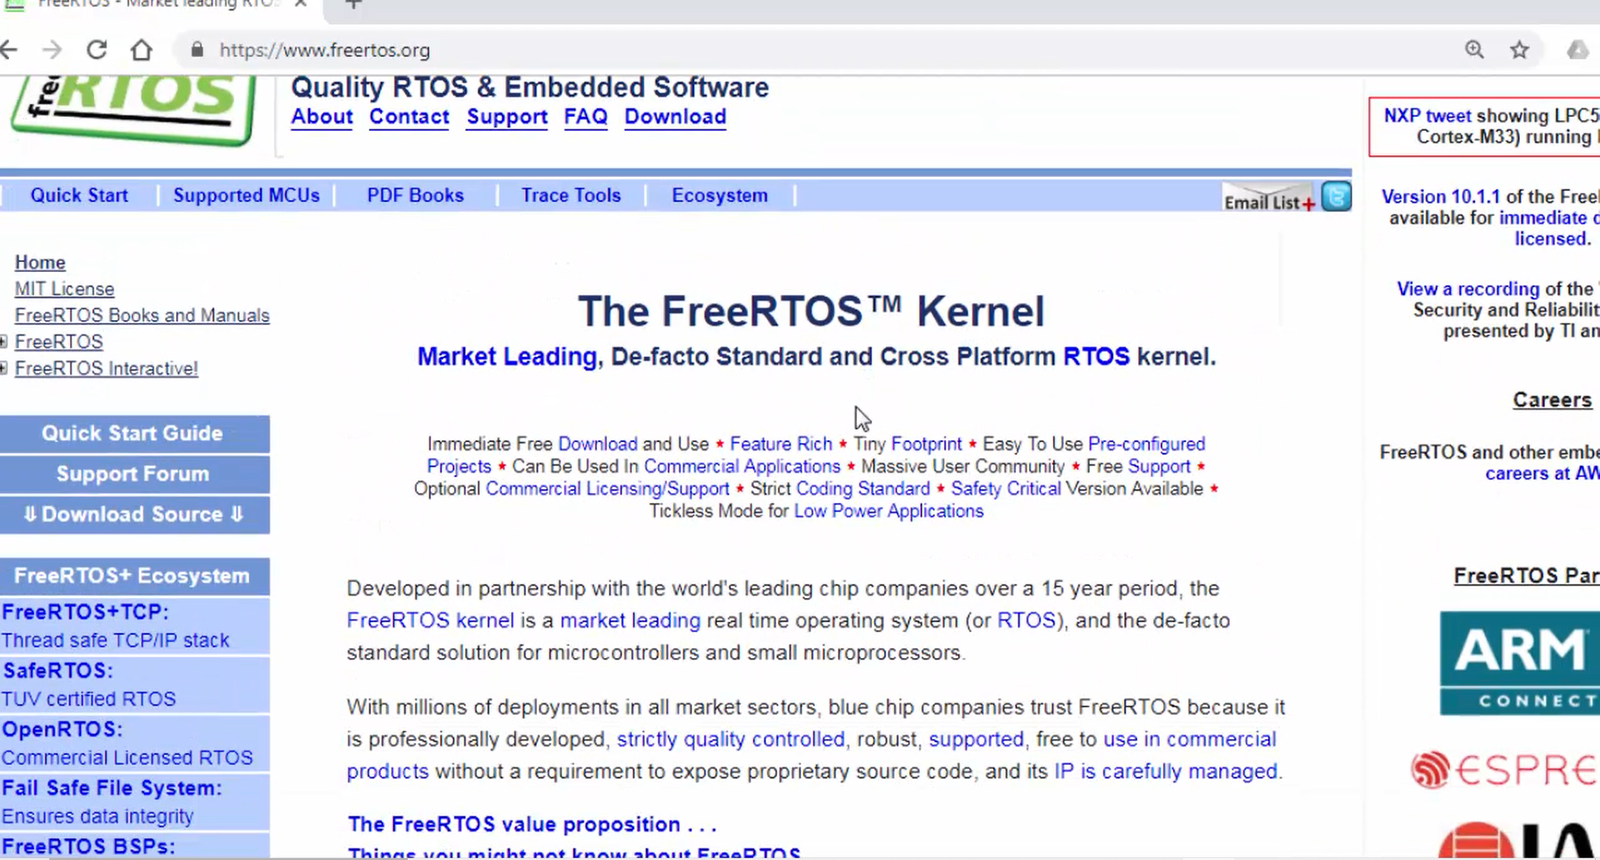Click the RTOS link in subtitle
1600x860 pixels.
[1096, 357]
